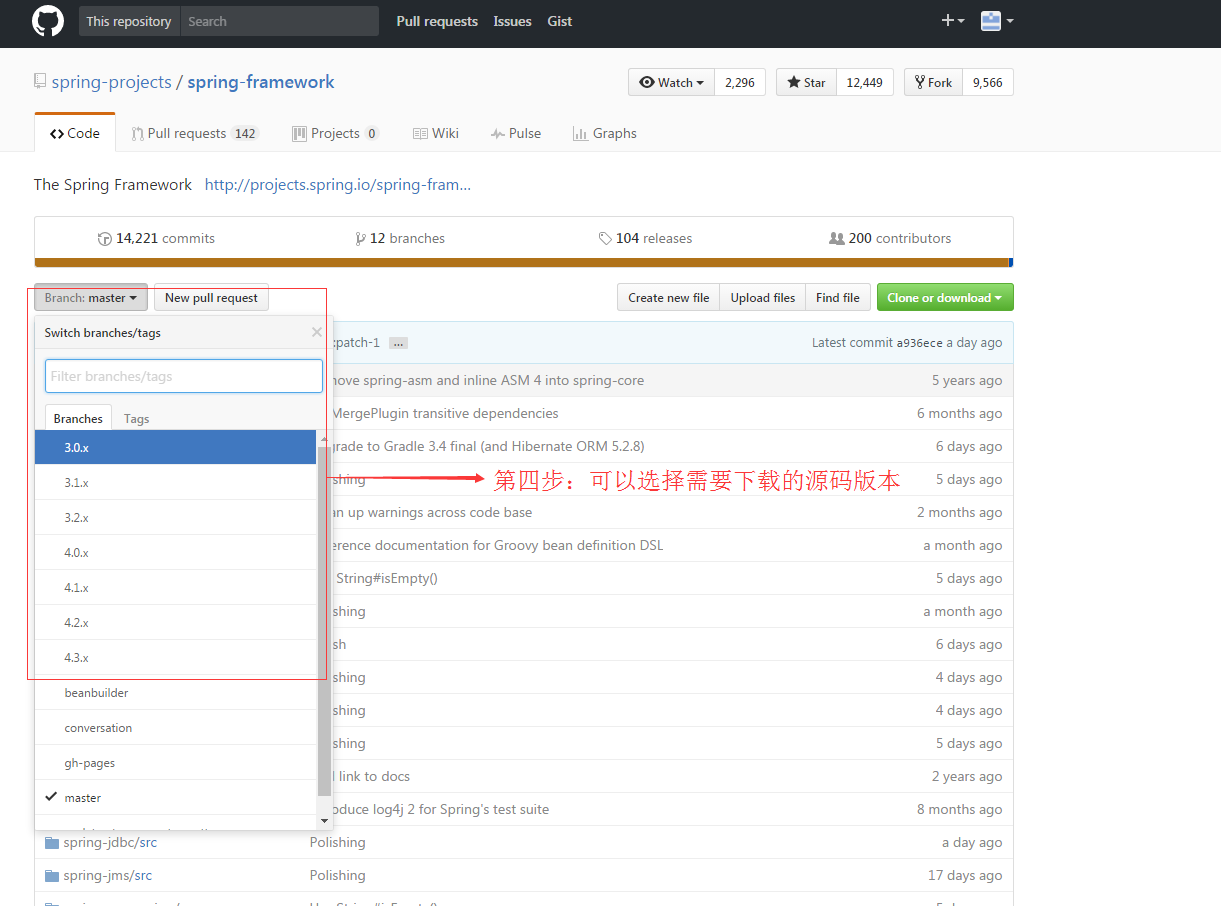
Task: Open the spring-framework repository link
Action: [261, 82]
